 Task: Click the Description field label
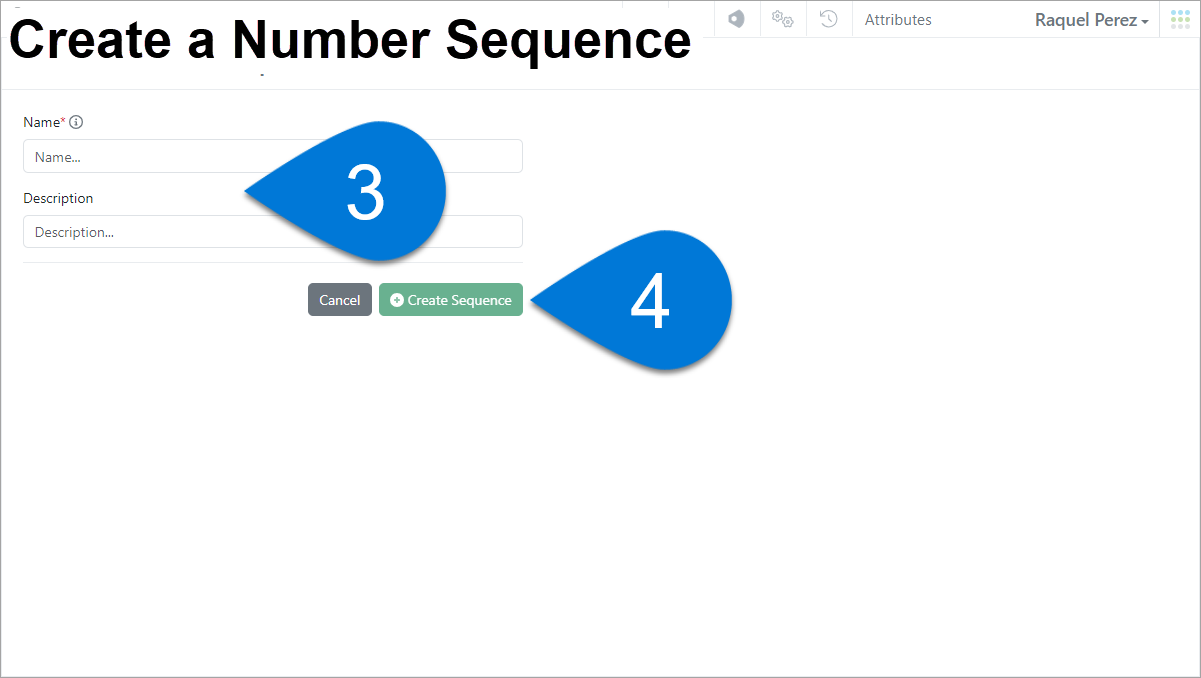point(58,198)
